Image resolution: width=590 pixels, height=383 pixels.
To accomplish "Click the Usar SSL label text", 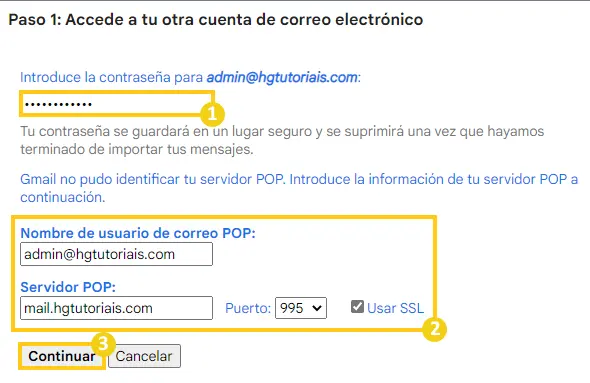I will (x=395, y=308).
